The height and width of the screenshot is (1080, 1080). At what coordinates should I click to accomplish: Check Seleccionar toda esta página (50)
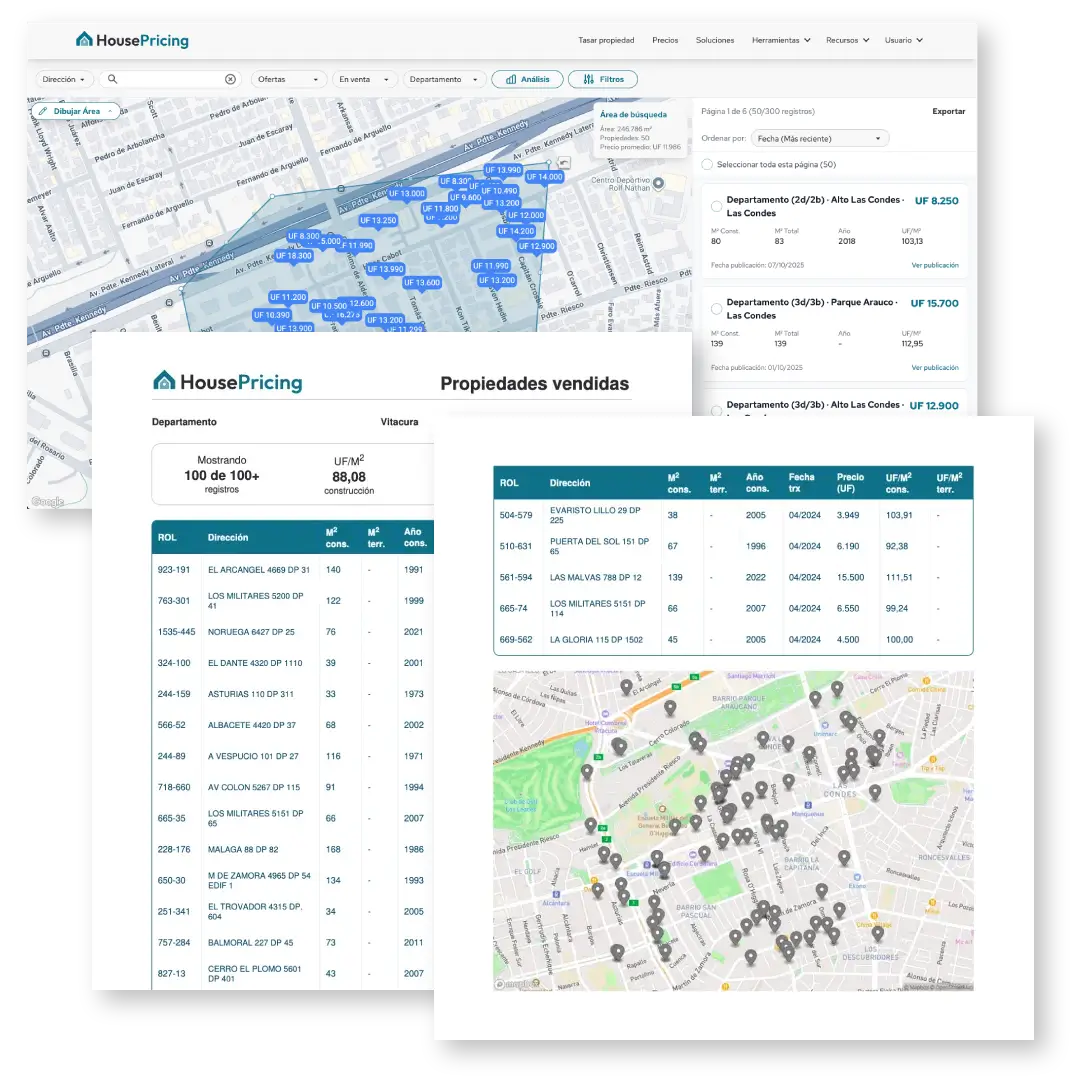pyautogui.click(x=707, y=165)
